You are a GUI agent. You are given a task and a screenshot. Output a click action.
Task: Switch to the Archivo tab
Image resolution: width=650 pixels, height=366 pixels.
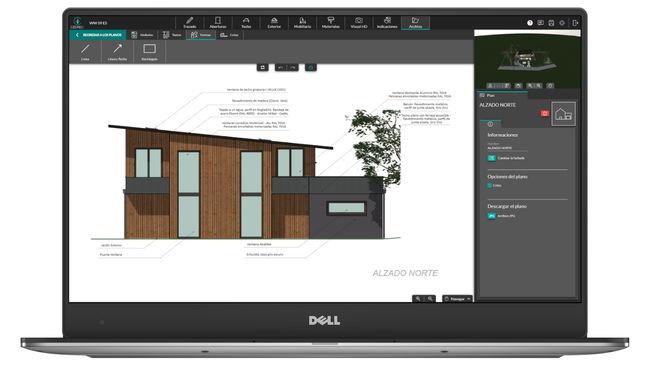pyautogui.click(x=415, y=22)
